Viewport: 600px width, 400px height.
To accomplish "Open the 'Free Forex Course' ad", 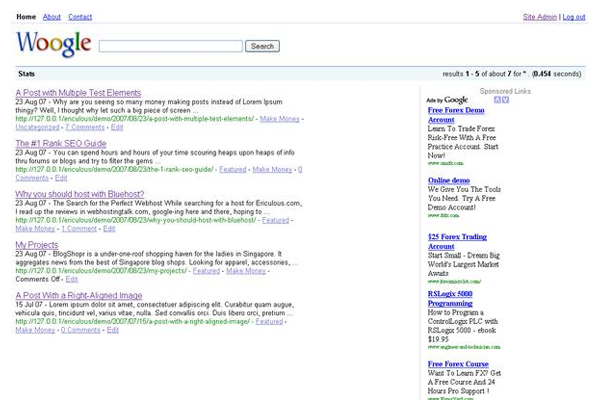I will 458,364.
